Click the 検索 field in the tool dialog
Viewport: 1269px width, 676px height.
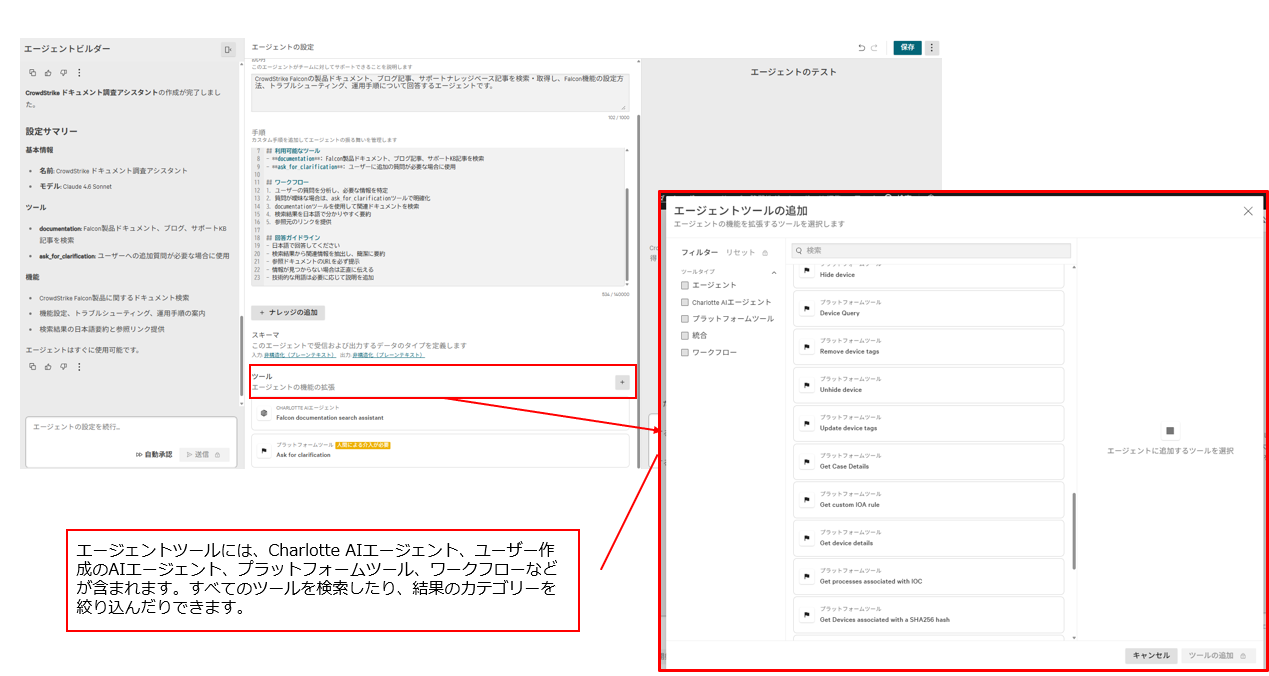[931, 251]
